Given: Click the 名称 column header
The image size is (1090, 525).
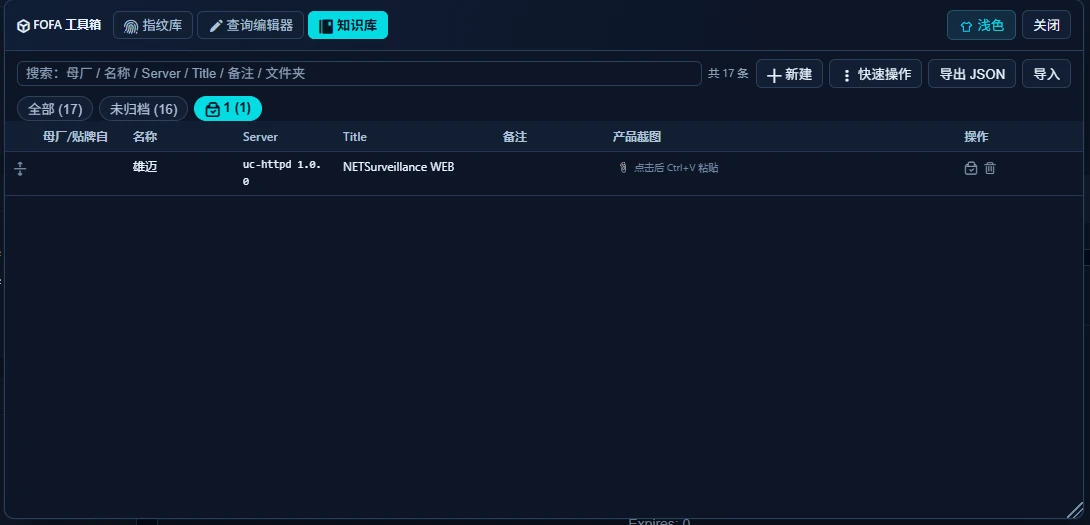Looking at the screenshot, I should pos(145,137).
